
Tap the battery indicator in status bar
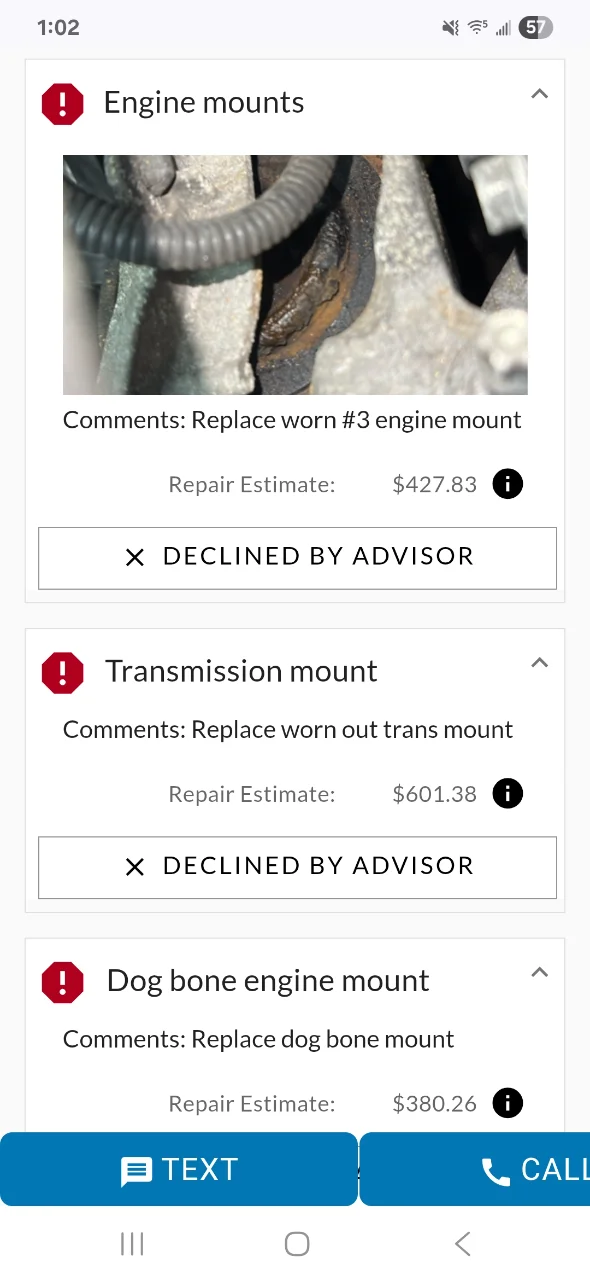click(536, 28)
